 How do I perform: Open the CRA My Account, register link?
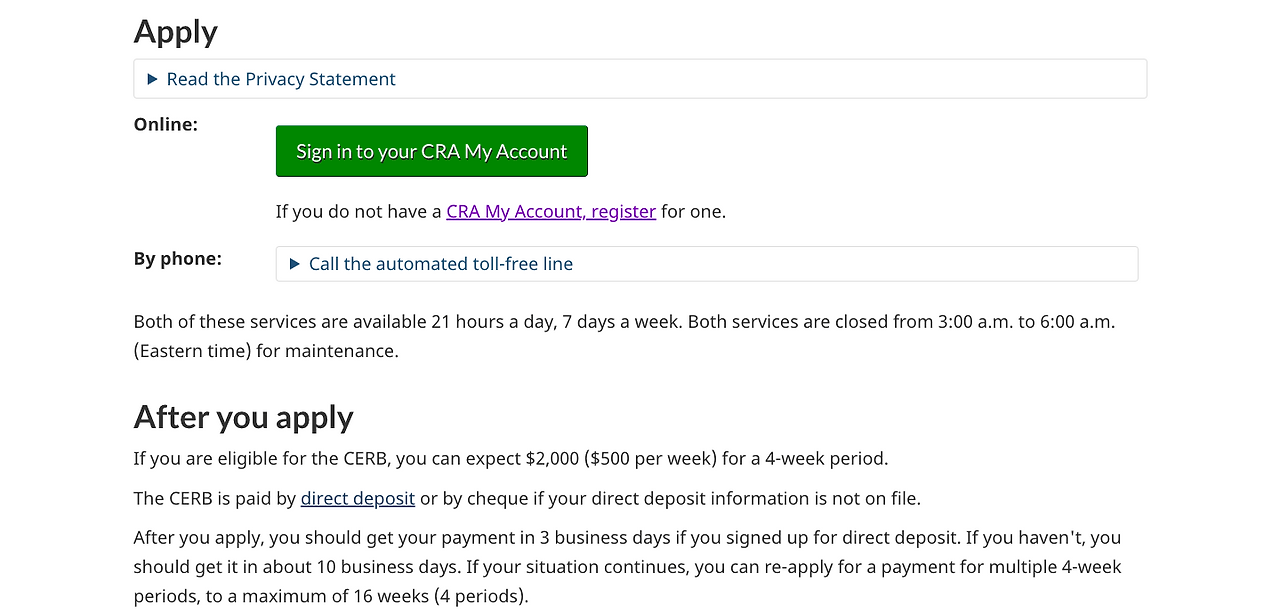[x=551, y=211]
